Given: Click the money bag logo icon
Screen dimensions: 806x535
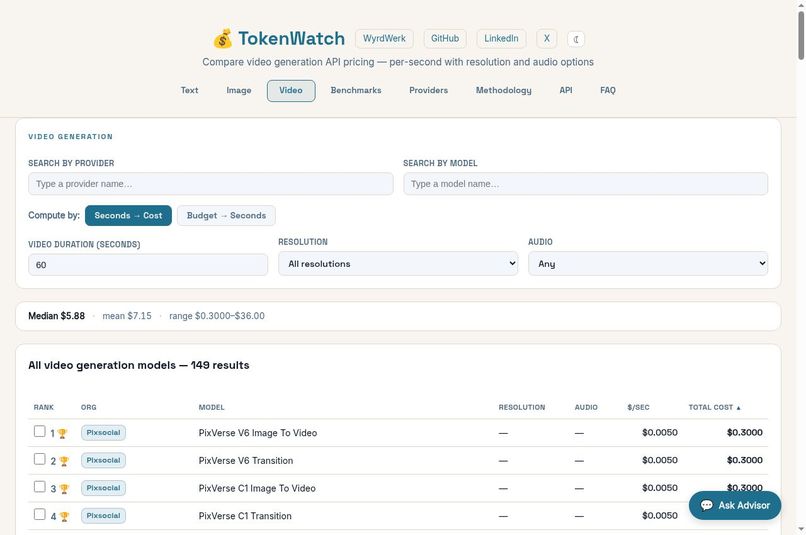Looking at the screenshot, I should coord(223,39).
